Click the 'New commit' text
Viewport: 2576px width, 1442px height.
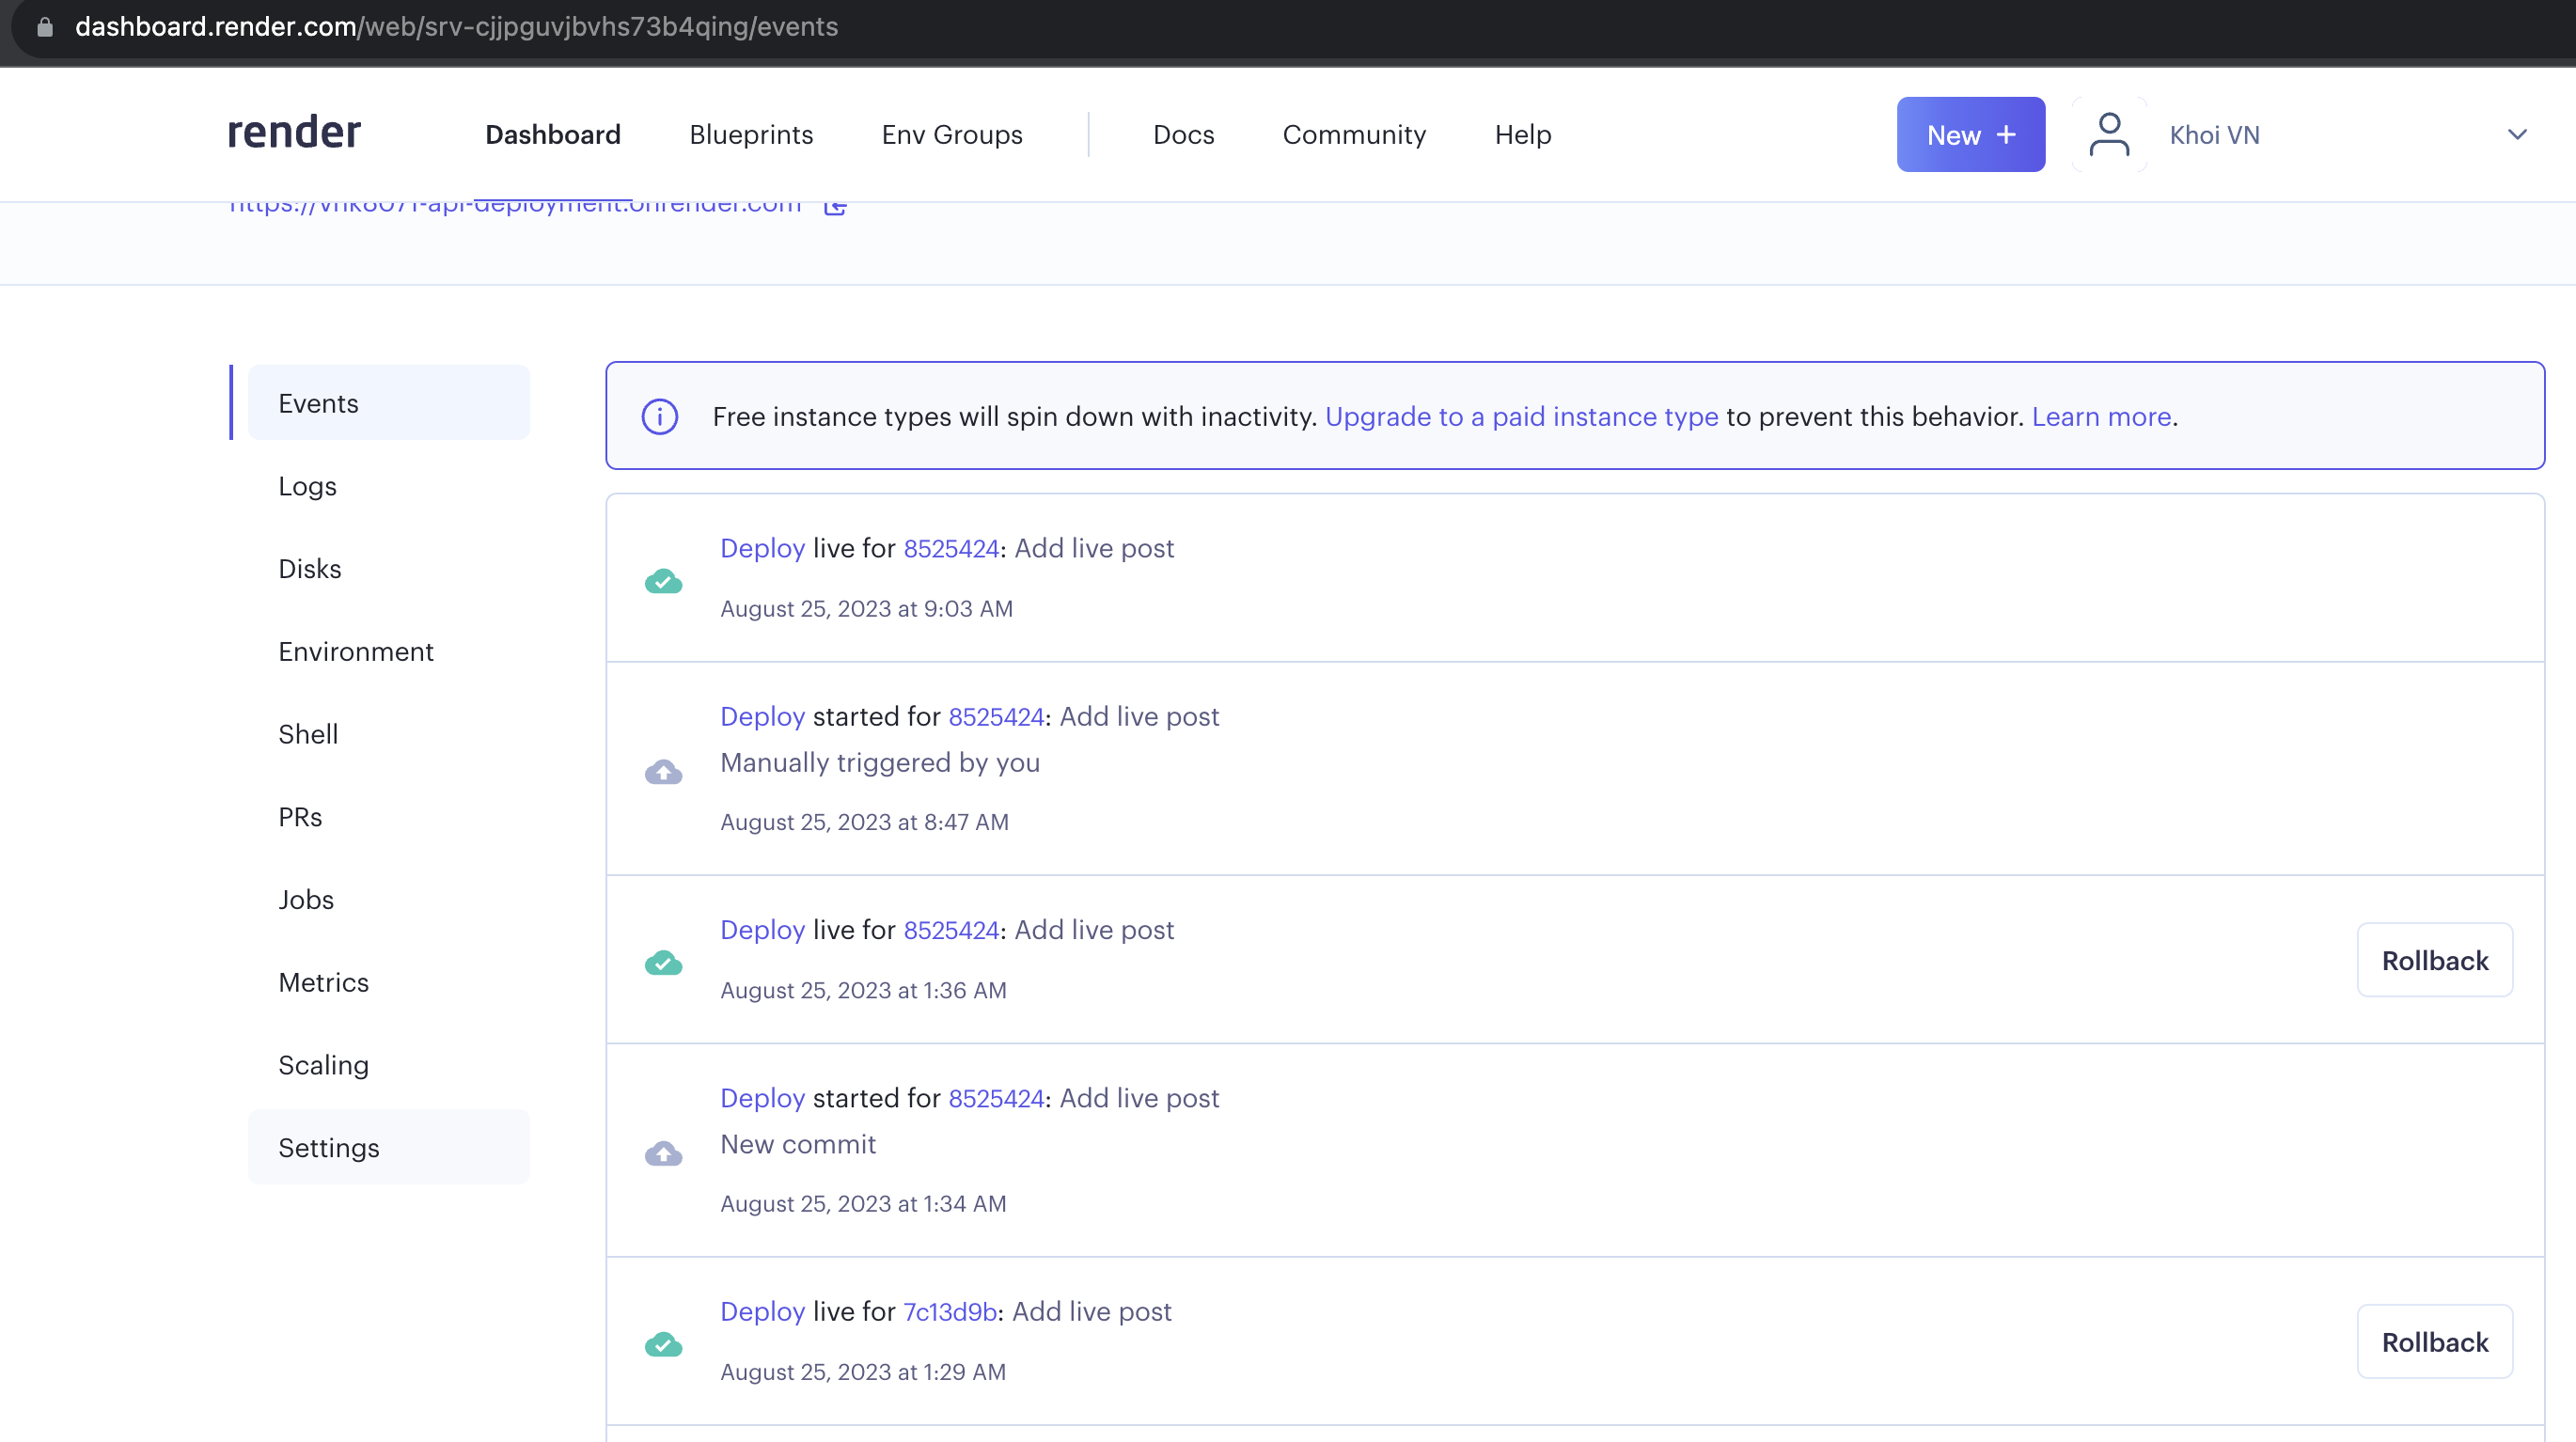[798, 1143]
